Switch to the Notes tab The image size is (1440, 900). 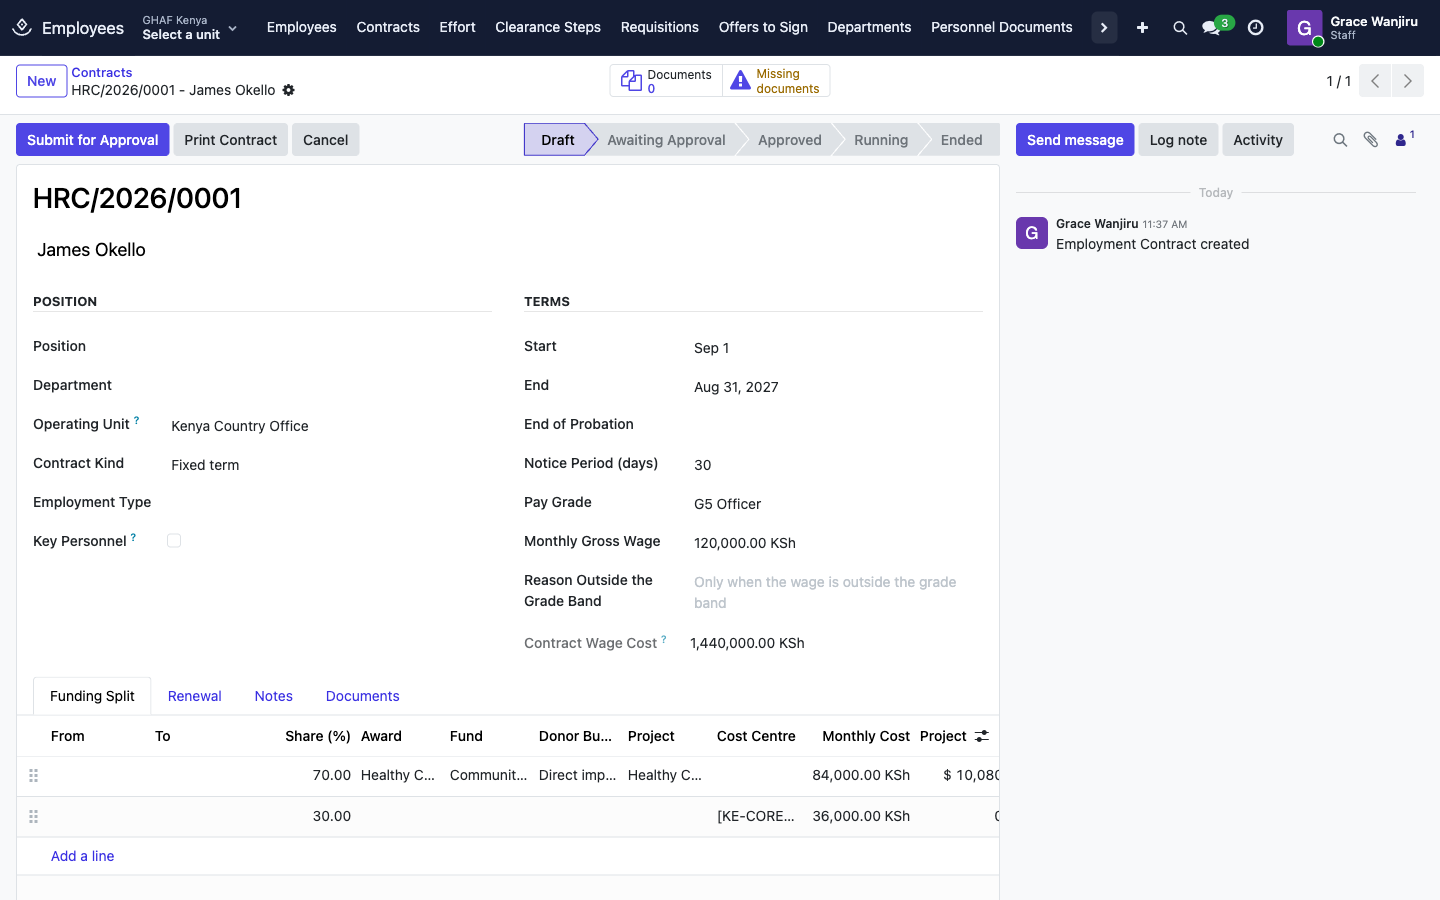[x=274, y=696]
